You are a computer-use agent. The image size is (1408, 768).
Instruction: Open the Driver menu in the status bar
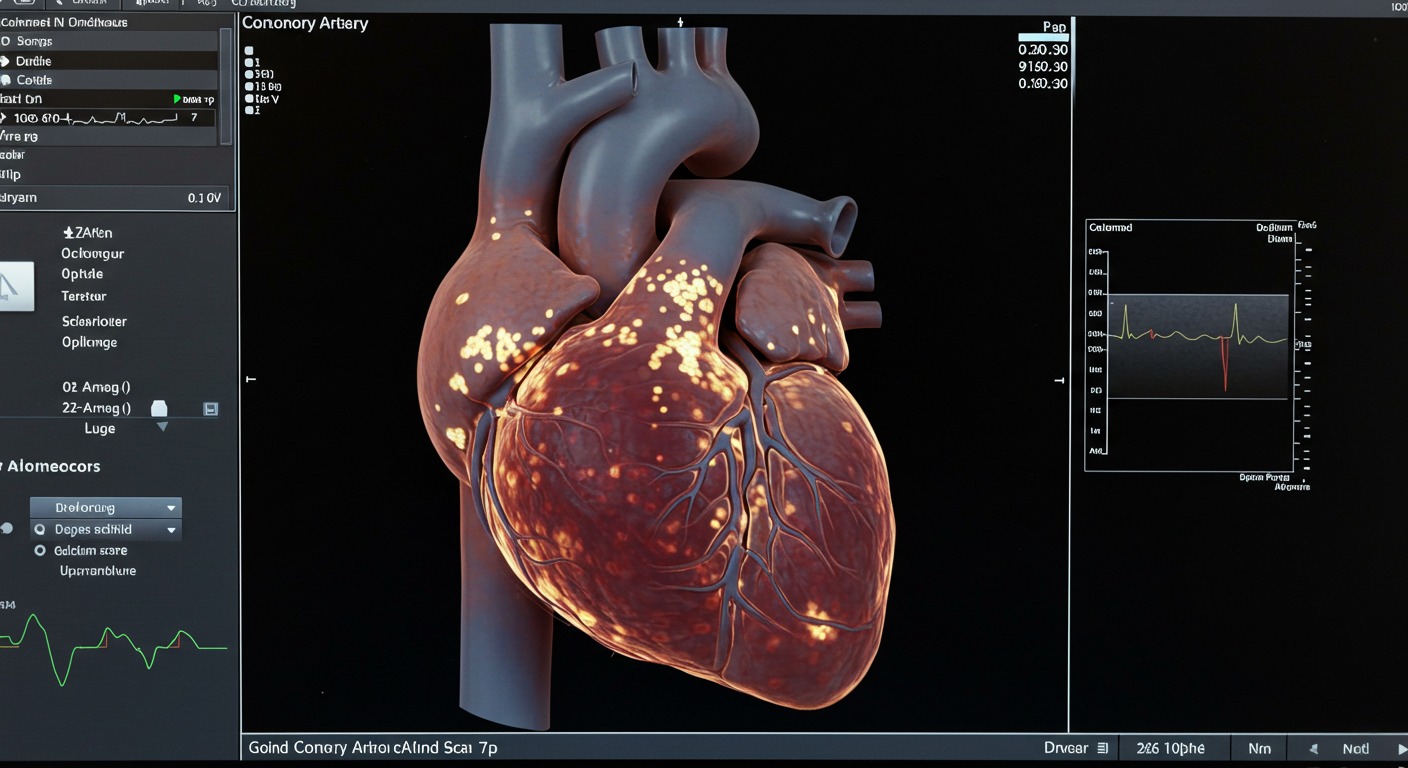(1064, 748)
